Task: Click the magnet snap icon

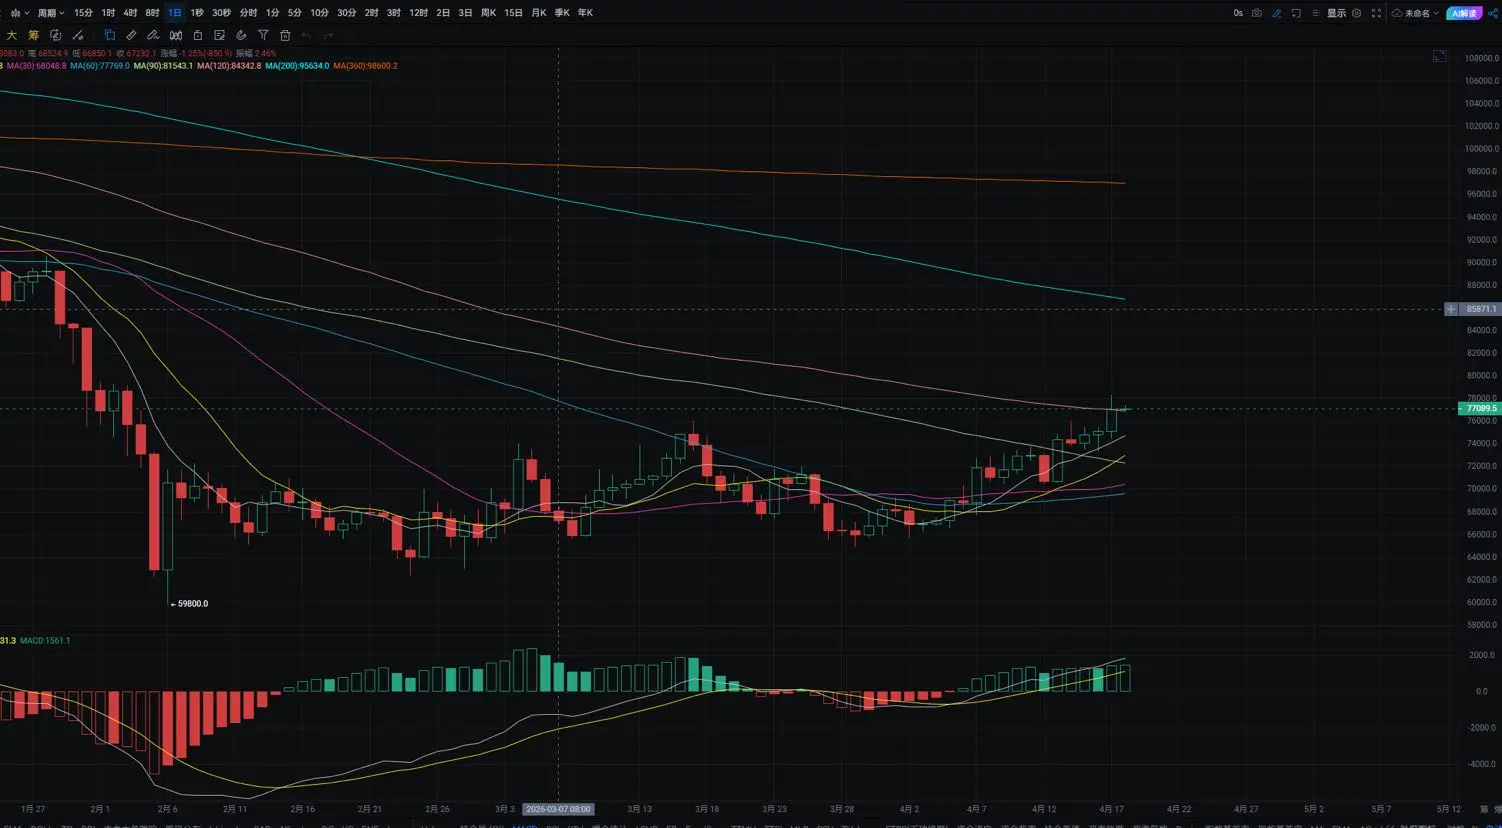Action: (x=241, y=35)
